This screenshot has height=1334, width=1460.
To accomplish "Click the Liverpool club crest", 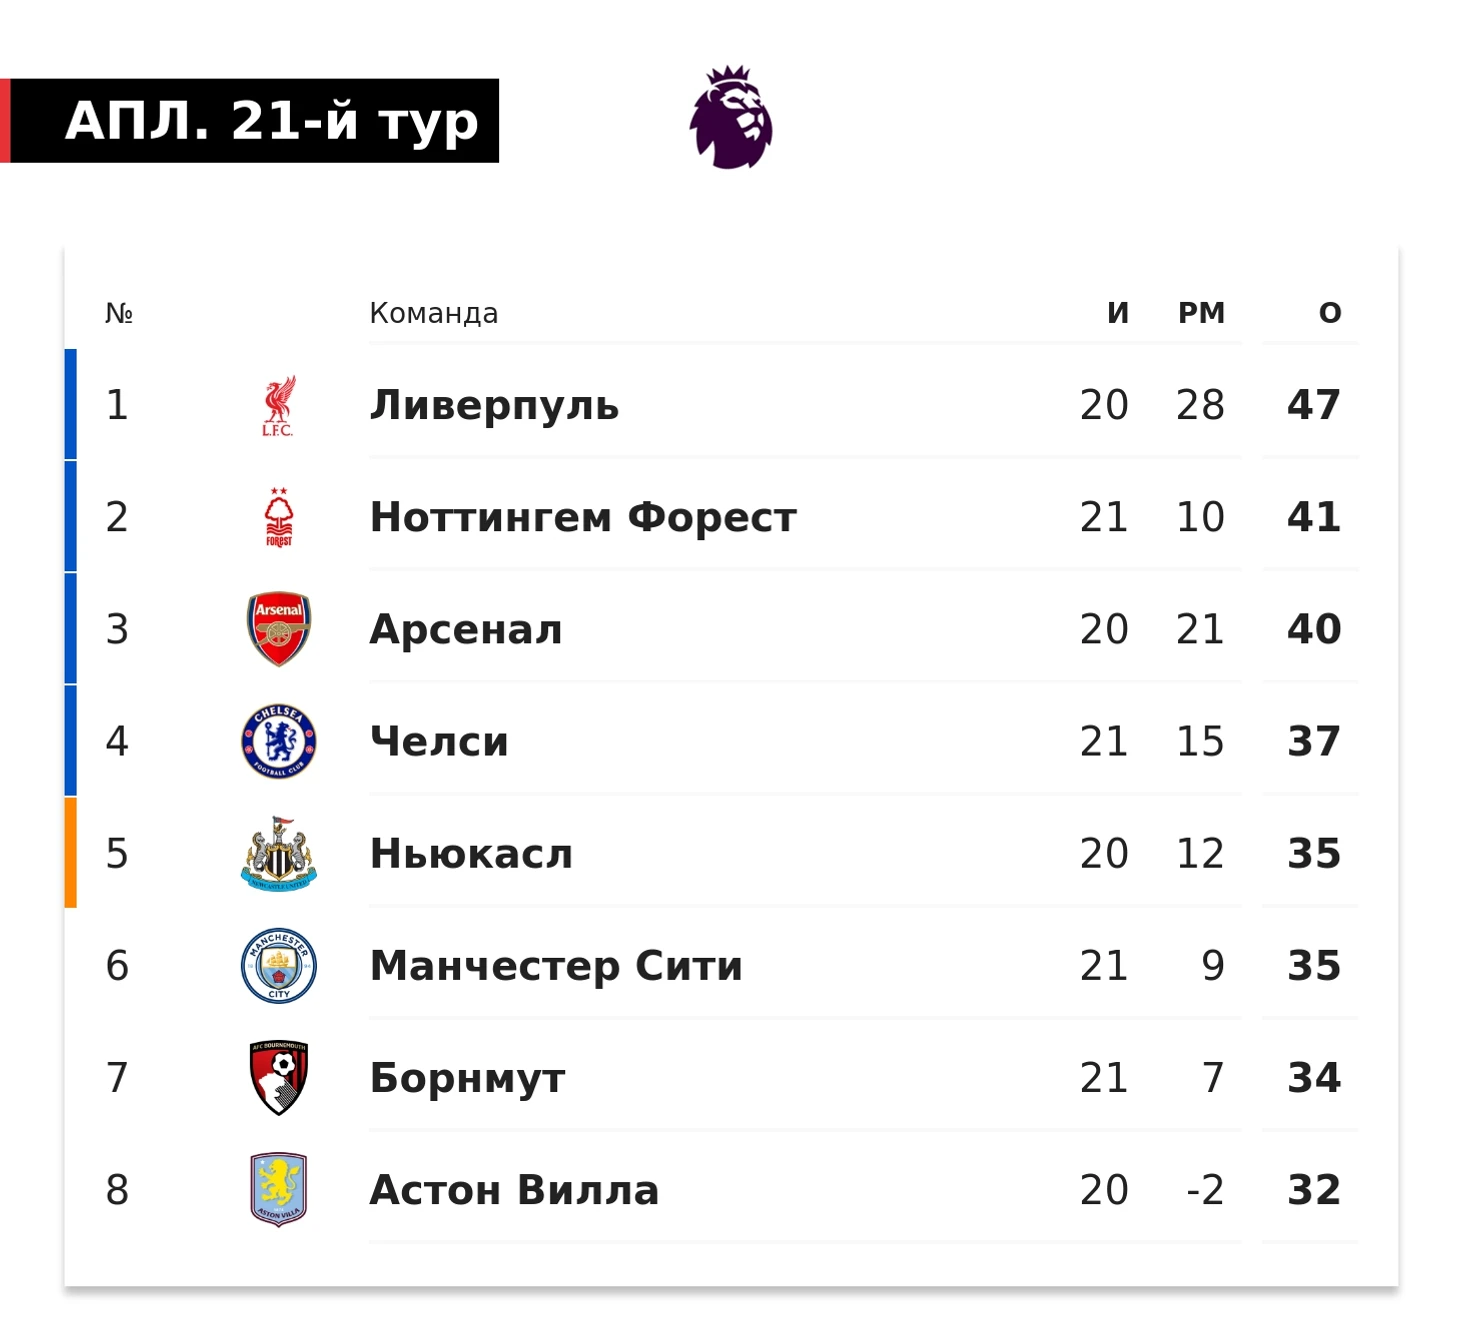I will click(279, 406).
